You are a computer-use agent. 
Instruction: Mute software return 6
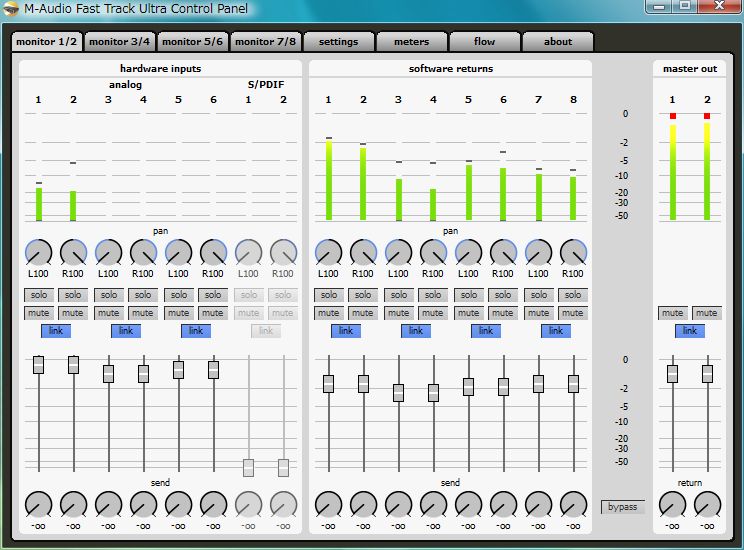point(502,313)
